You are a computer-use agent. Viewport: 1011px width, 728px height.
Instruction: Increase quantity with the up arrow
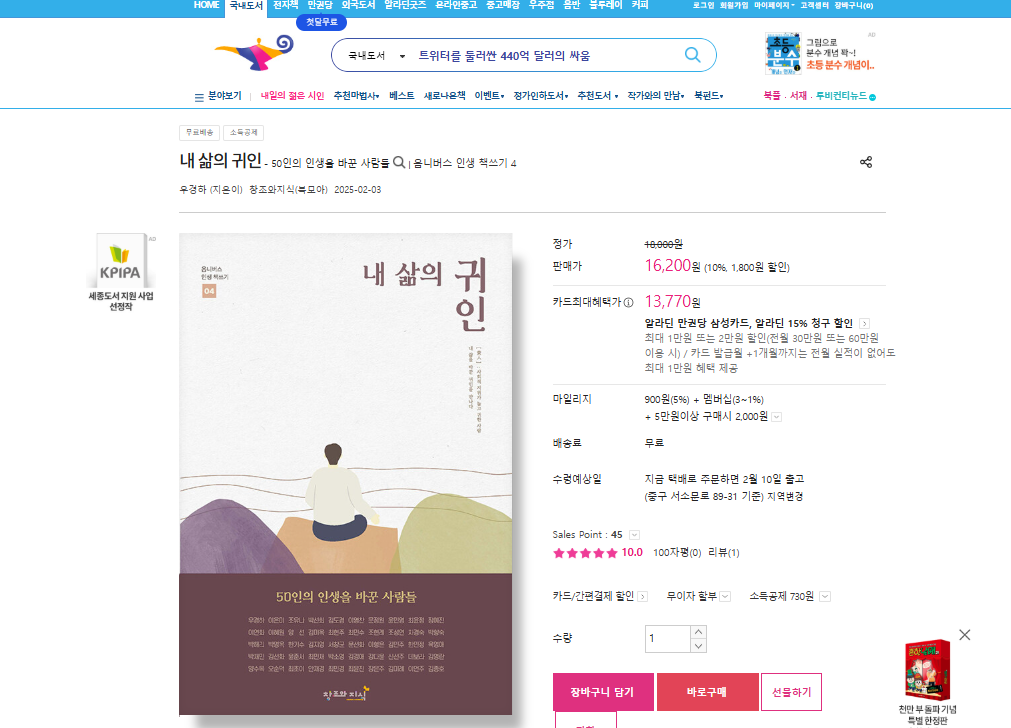(x=698, y=632)
